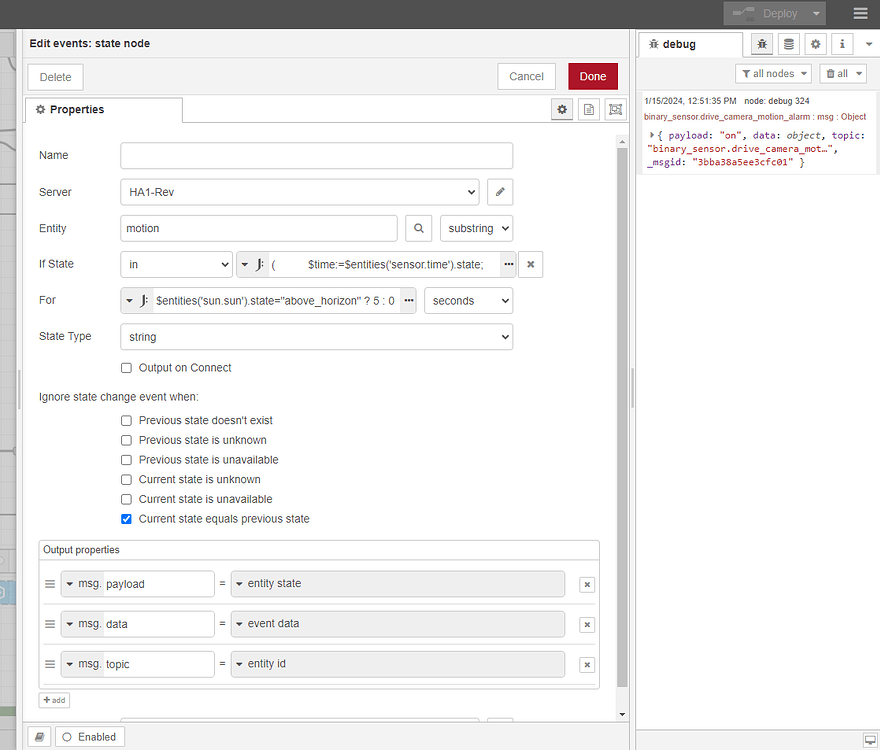This screenshot has width=880, height=750.
Task: Open the info sidebar icon
Action: (x=842, y=44)
